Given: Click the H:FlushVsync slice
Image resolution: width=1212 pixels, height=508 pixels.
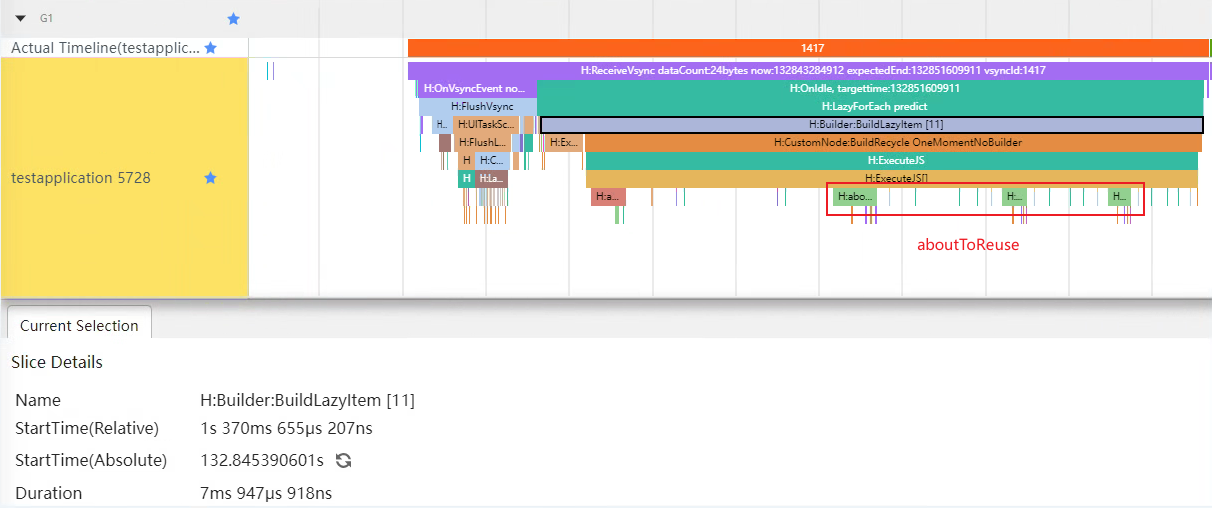Looking at the screenshot, I should pyautogui.click(x=480, y=106).
